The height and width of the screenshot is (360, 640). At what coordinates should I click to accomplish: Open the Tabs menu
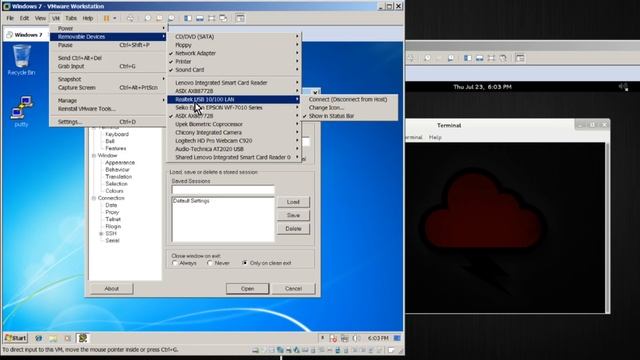click(x=71, y=18)
